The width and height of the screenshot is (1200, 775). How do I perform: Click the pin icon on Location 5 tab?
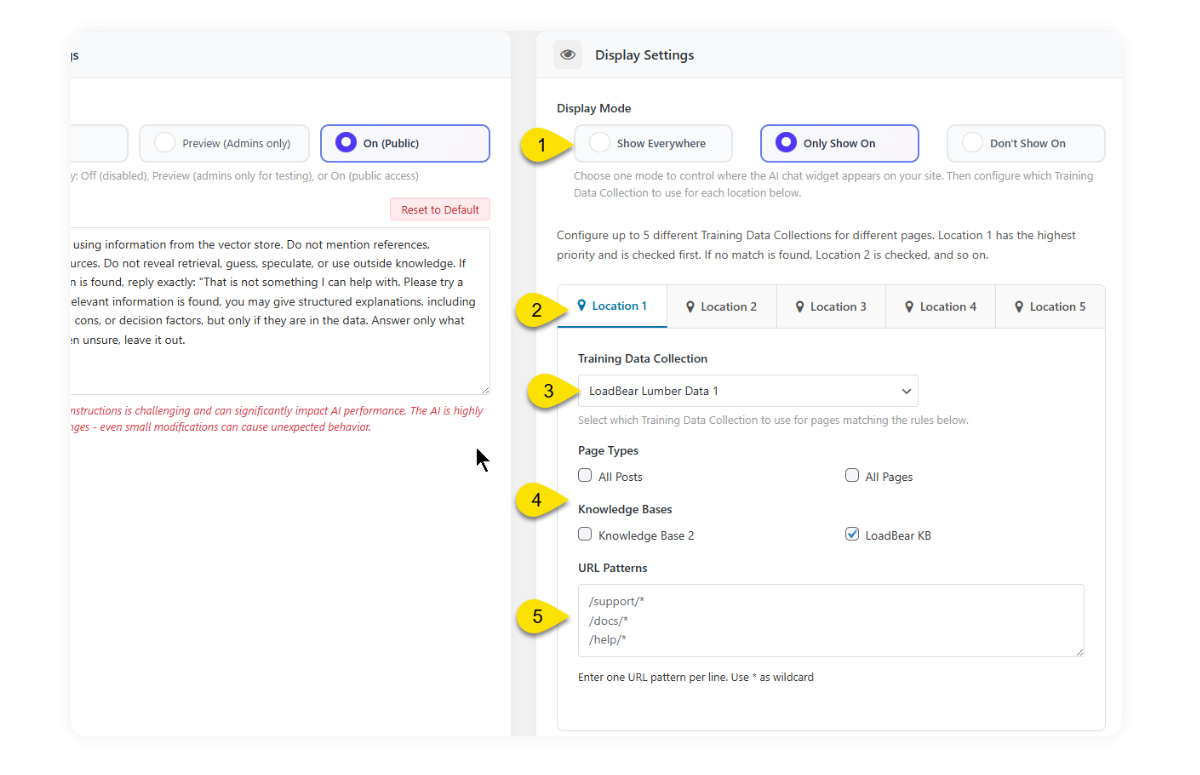pyautogui.click(x=1019, y=307)
